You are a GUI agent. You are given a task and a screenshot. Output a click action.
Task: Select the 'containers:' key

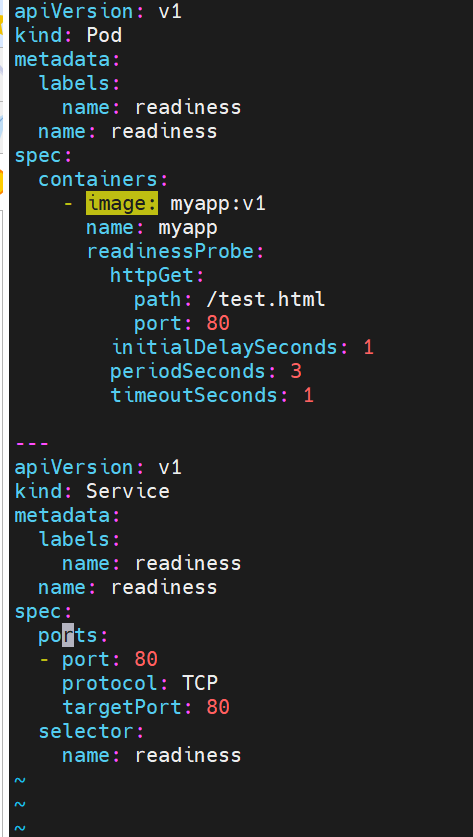click(103, 179)
